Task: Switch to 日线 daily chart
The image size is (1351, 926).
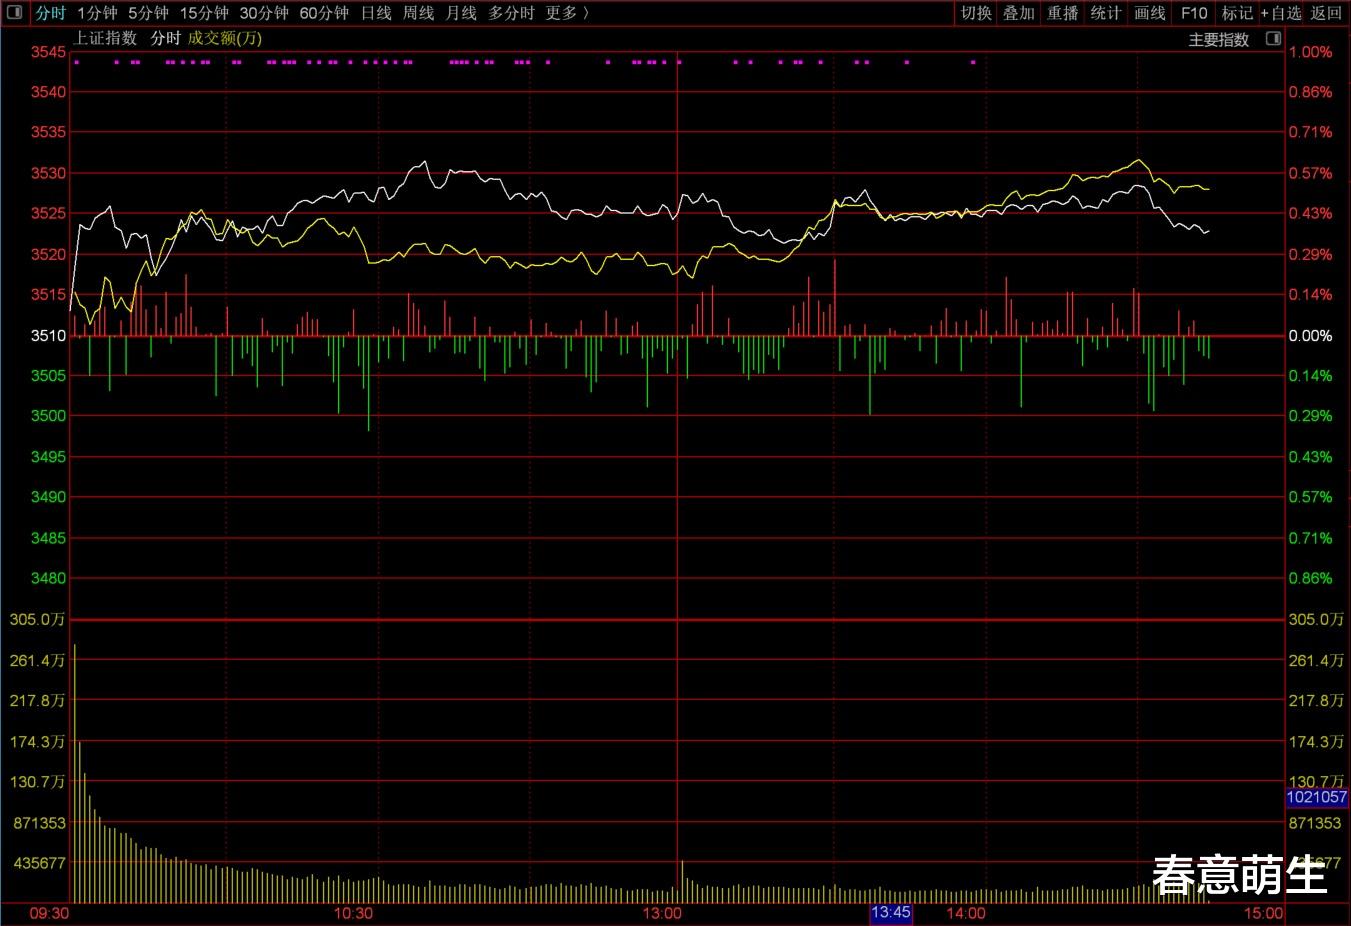Action: coord(376,13)
